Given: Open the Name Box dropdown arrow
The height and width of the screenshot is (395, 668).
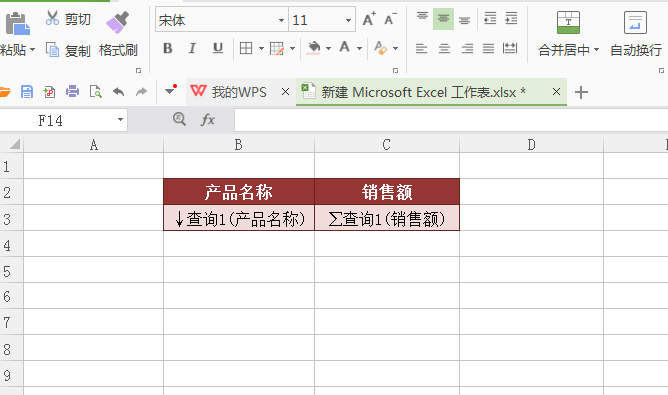Looking at the screenshot, I should pyautogui.click(x=121, y=120).
